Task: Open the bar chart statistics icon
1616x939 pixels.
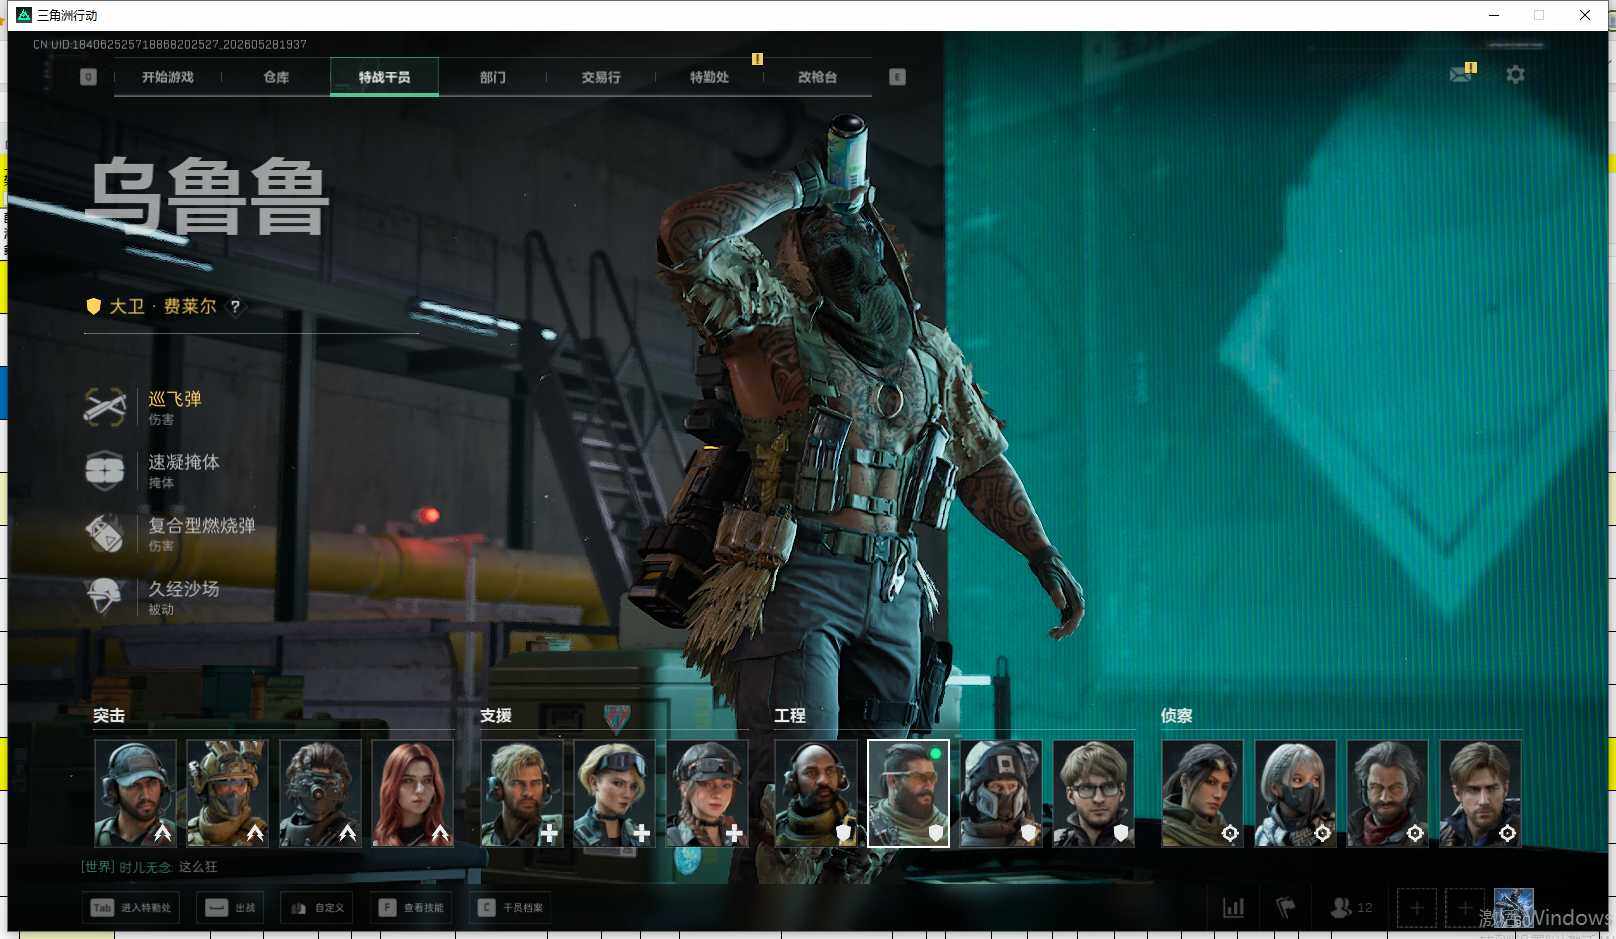Action: click(x=1234, y=908)
